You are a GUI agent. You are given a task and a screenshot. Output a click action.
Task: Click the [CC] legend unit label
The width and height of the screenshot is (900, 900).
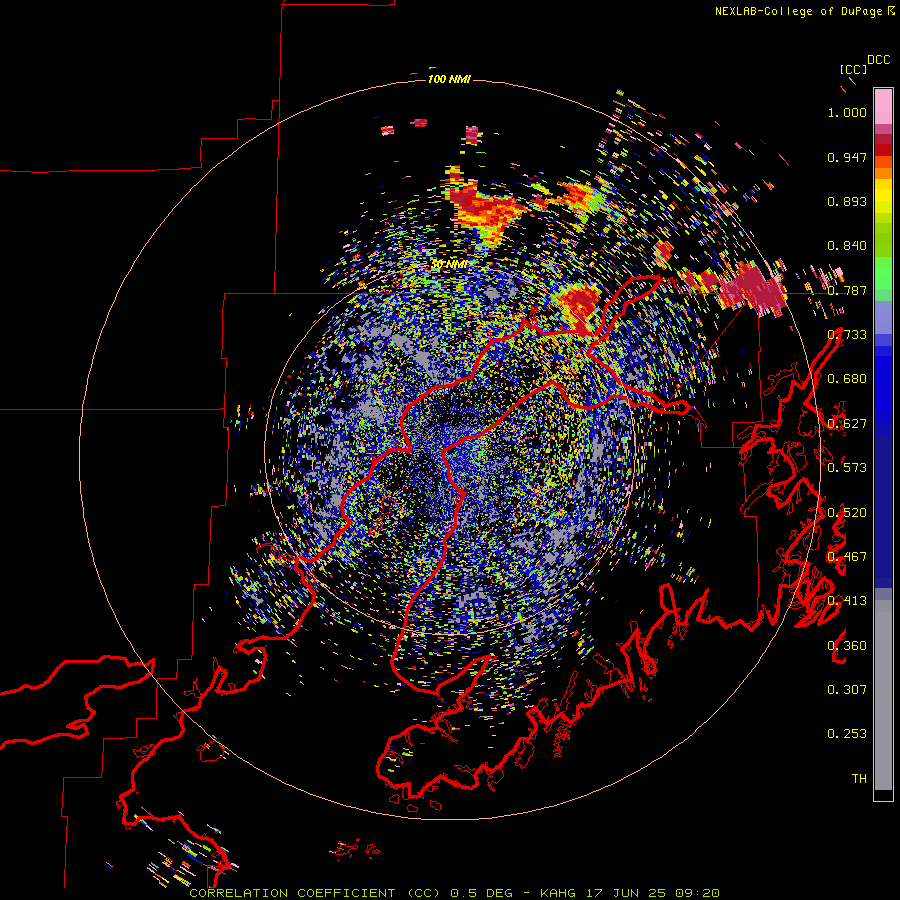tap(853, 69)
